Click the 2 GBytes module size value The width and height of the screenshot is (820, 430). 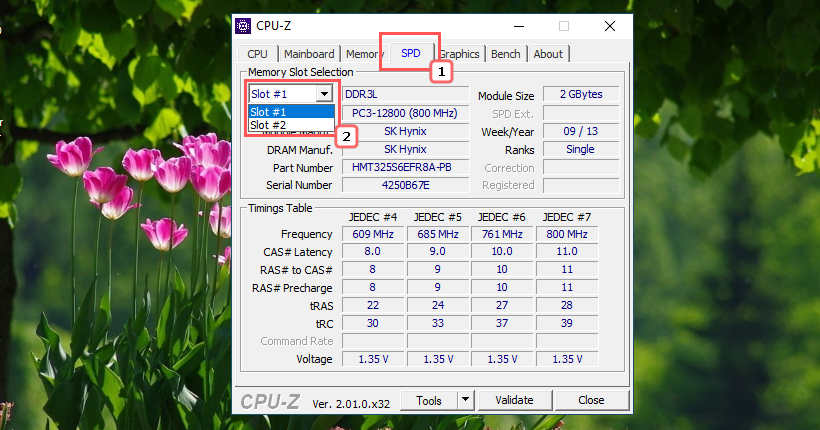coord(581,94)
